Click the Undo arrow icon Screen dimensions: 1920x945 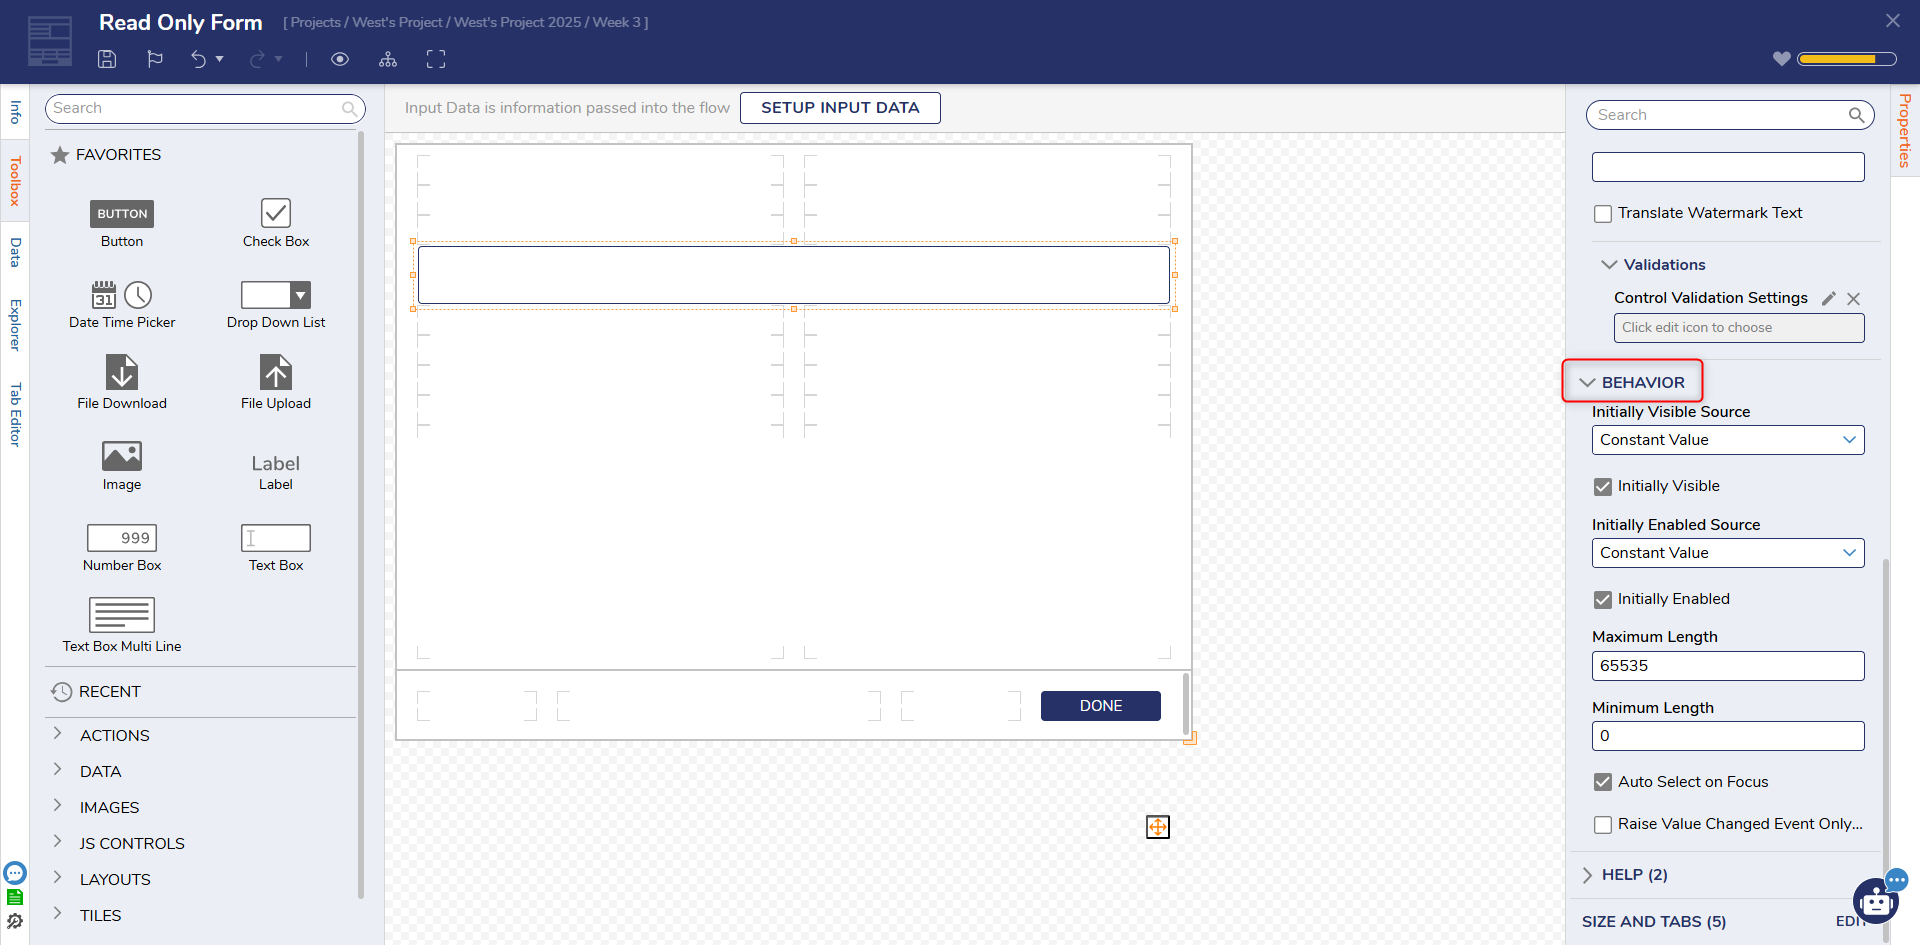click(198, 59)
